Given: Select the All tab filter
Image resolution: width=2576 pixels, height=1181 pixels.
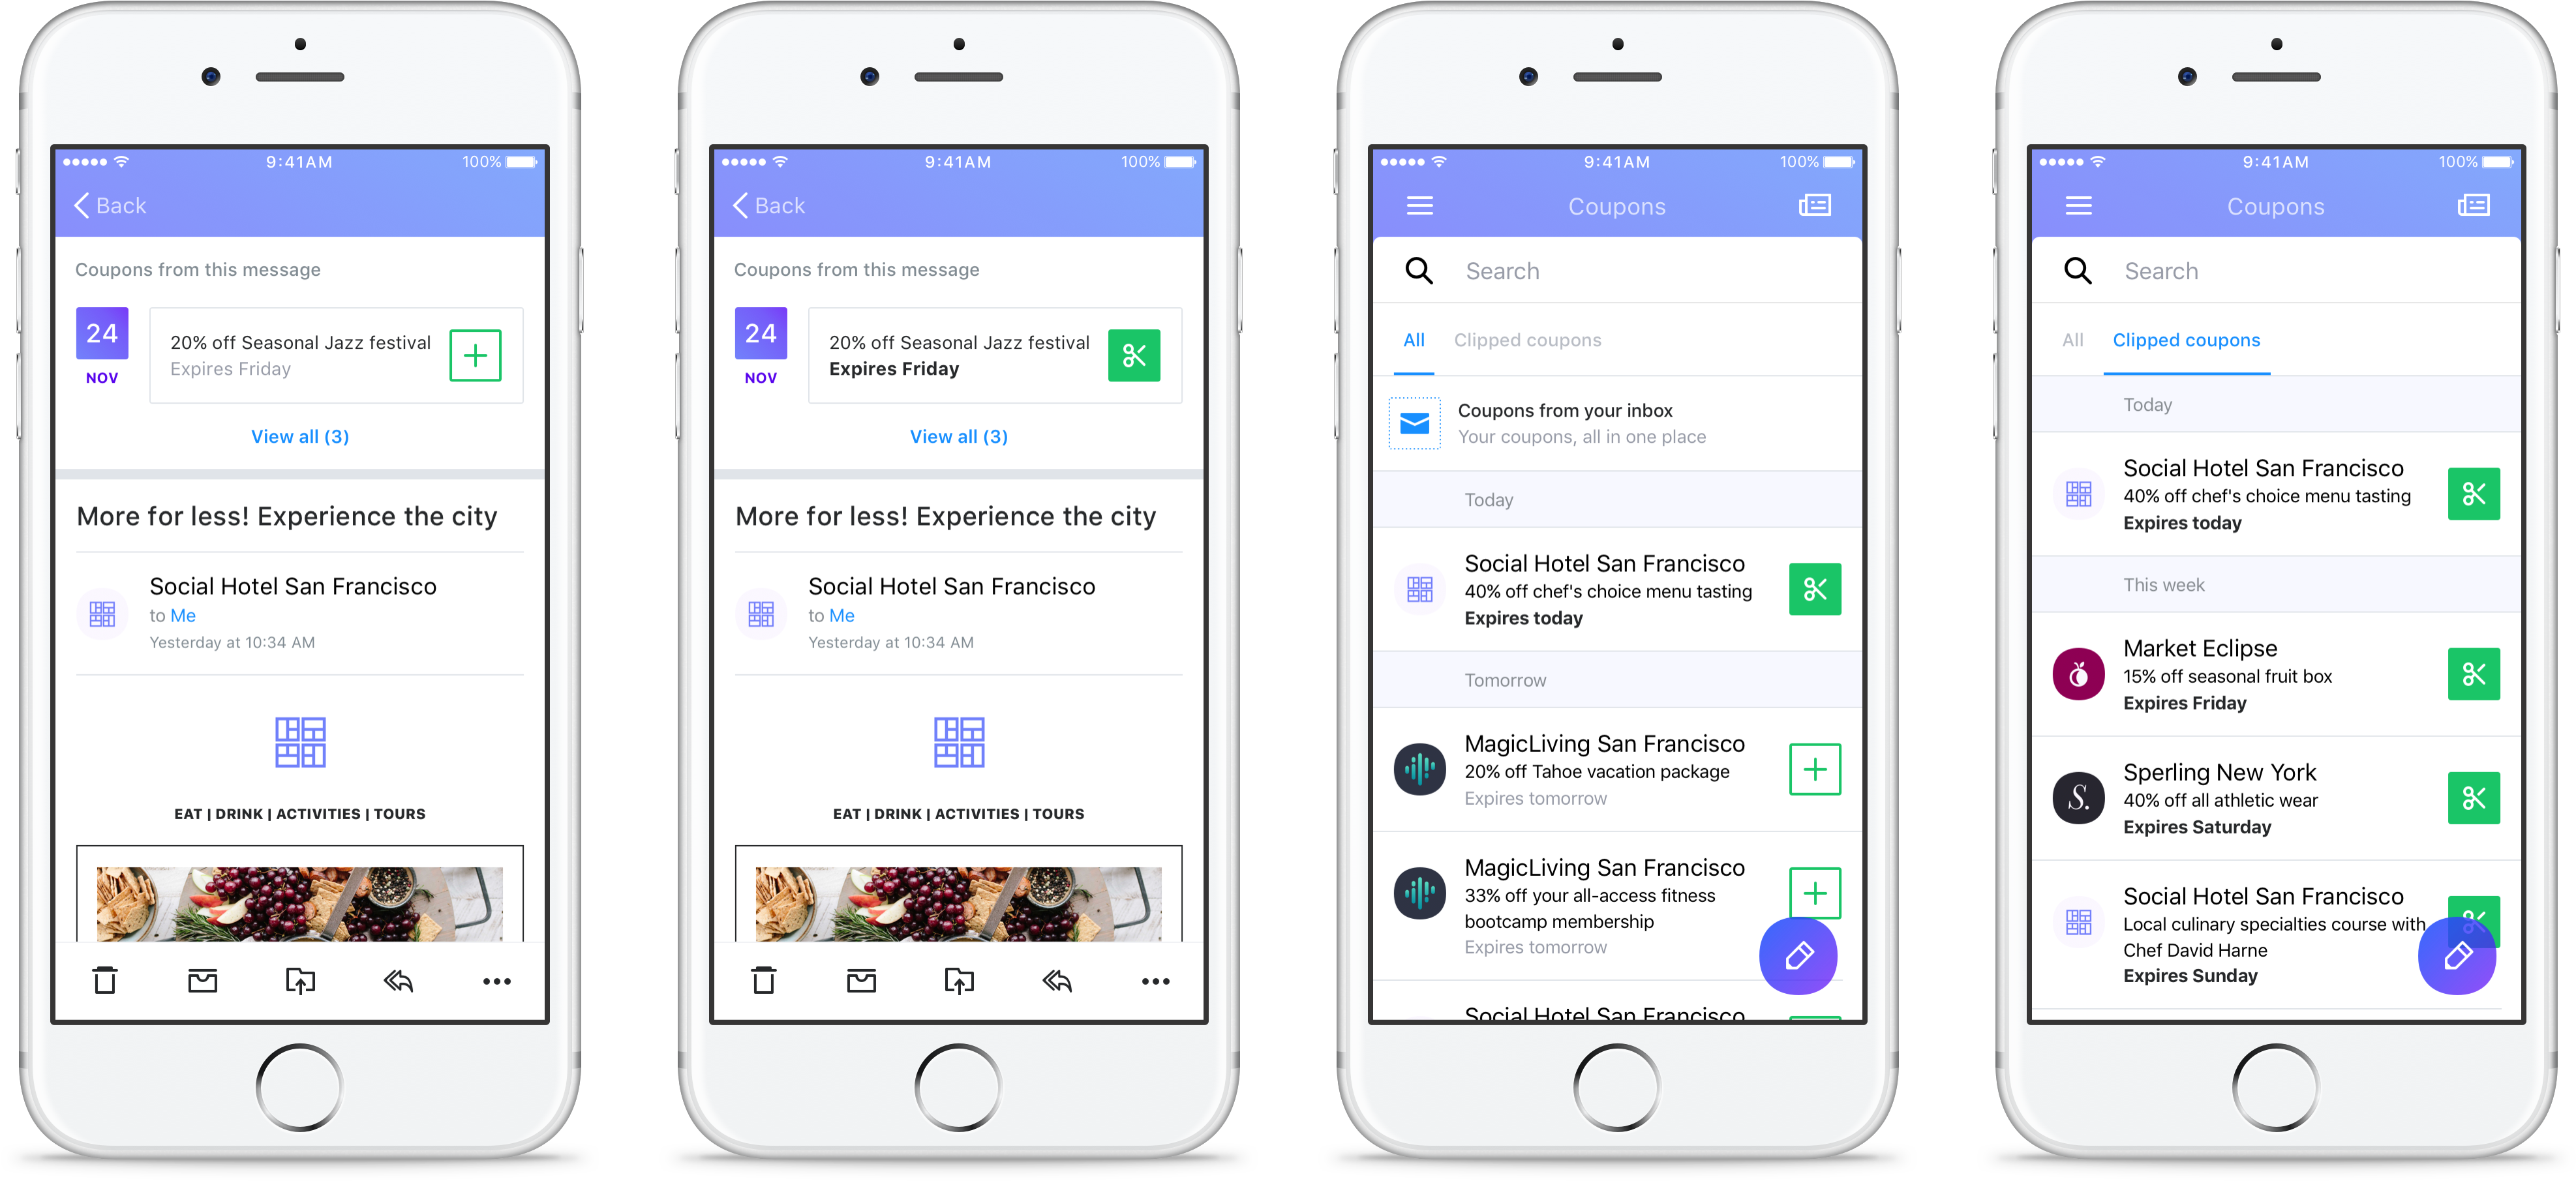Looking at the screenshot, I should tap(1416, 338).
